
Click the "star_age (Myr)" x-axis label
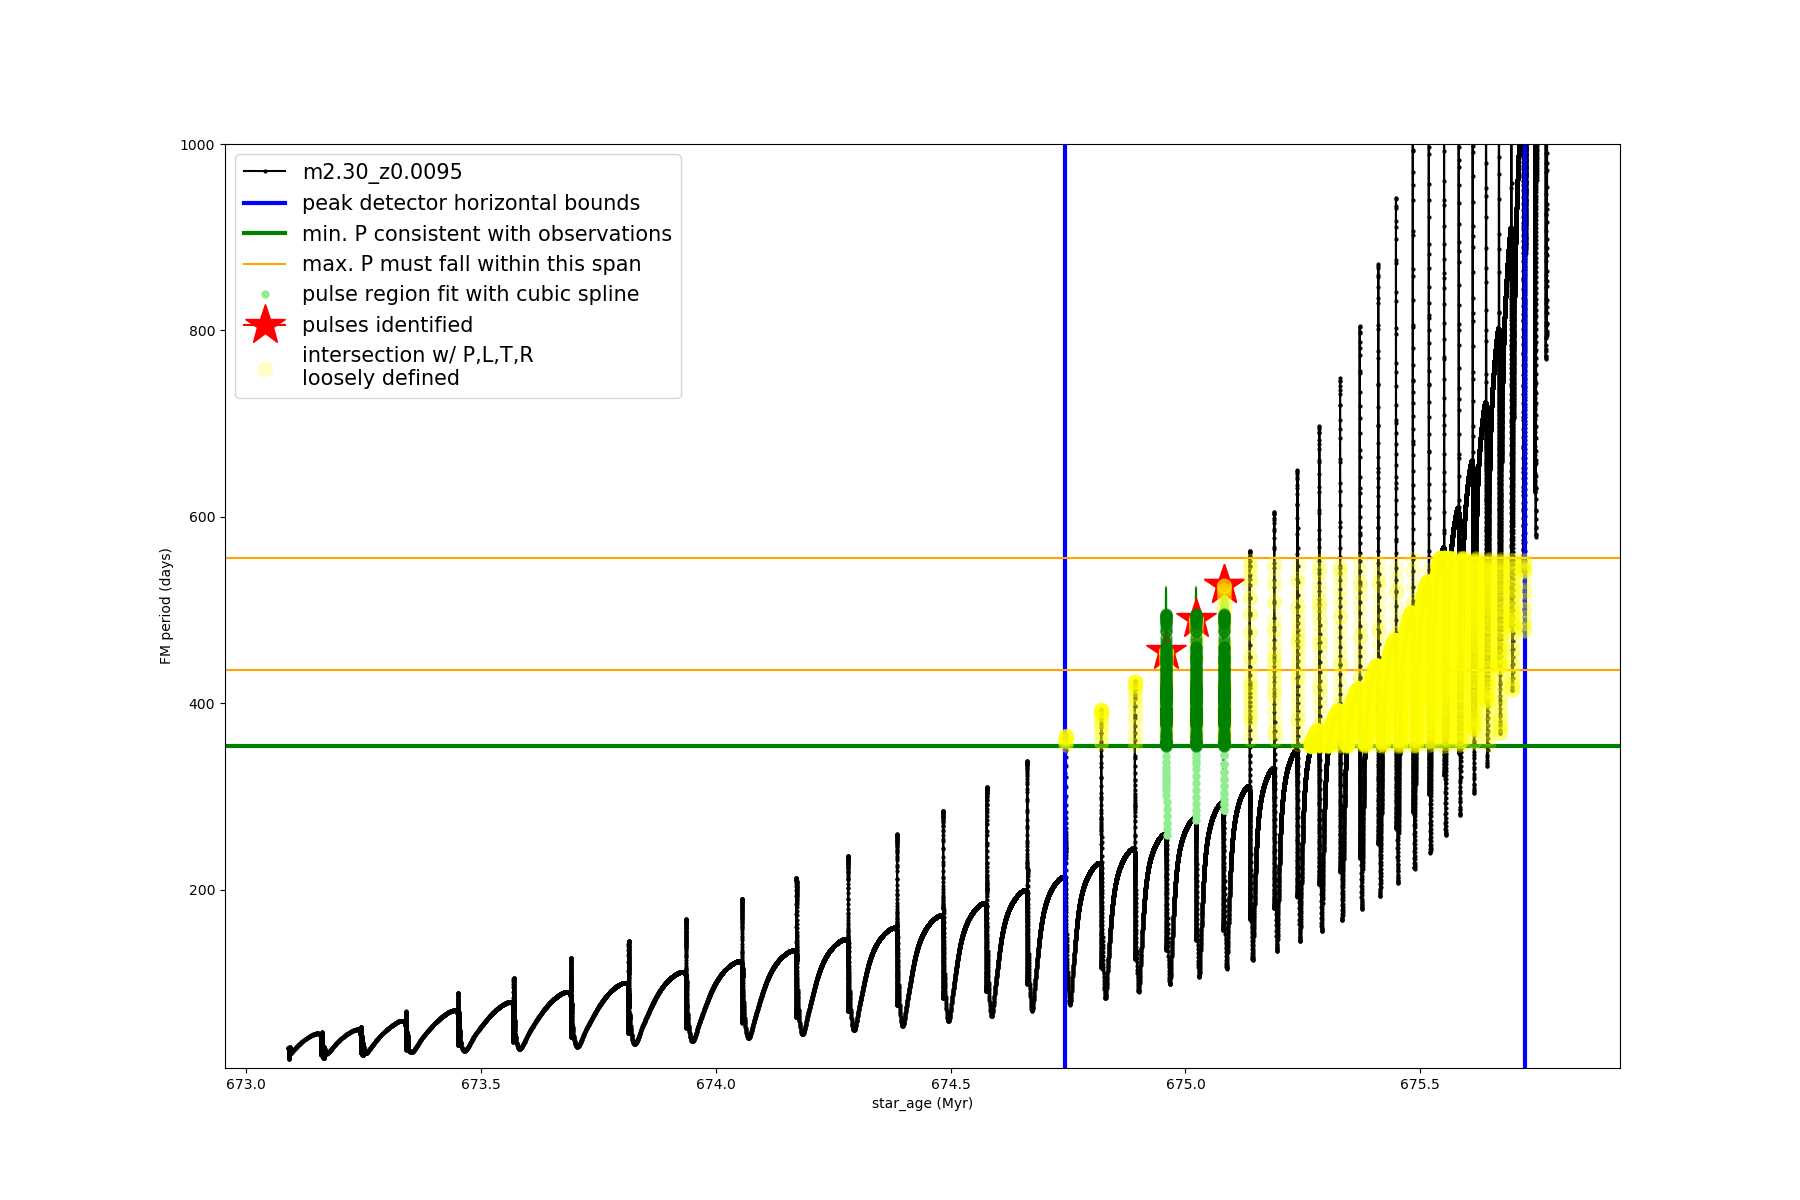click(x=922, y=1103)
